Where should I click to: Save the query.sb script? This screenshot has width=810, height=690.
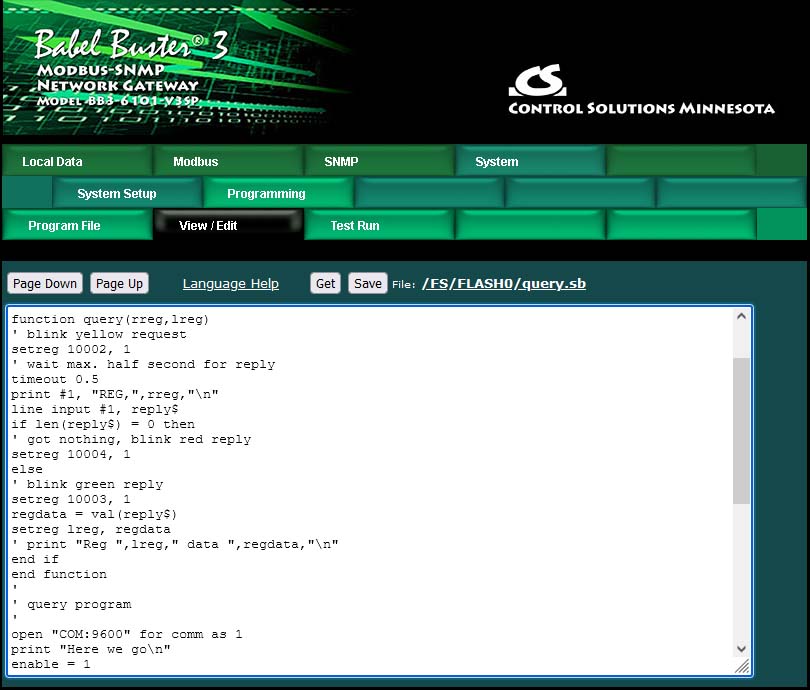(x=368, y=283)
